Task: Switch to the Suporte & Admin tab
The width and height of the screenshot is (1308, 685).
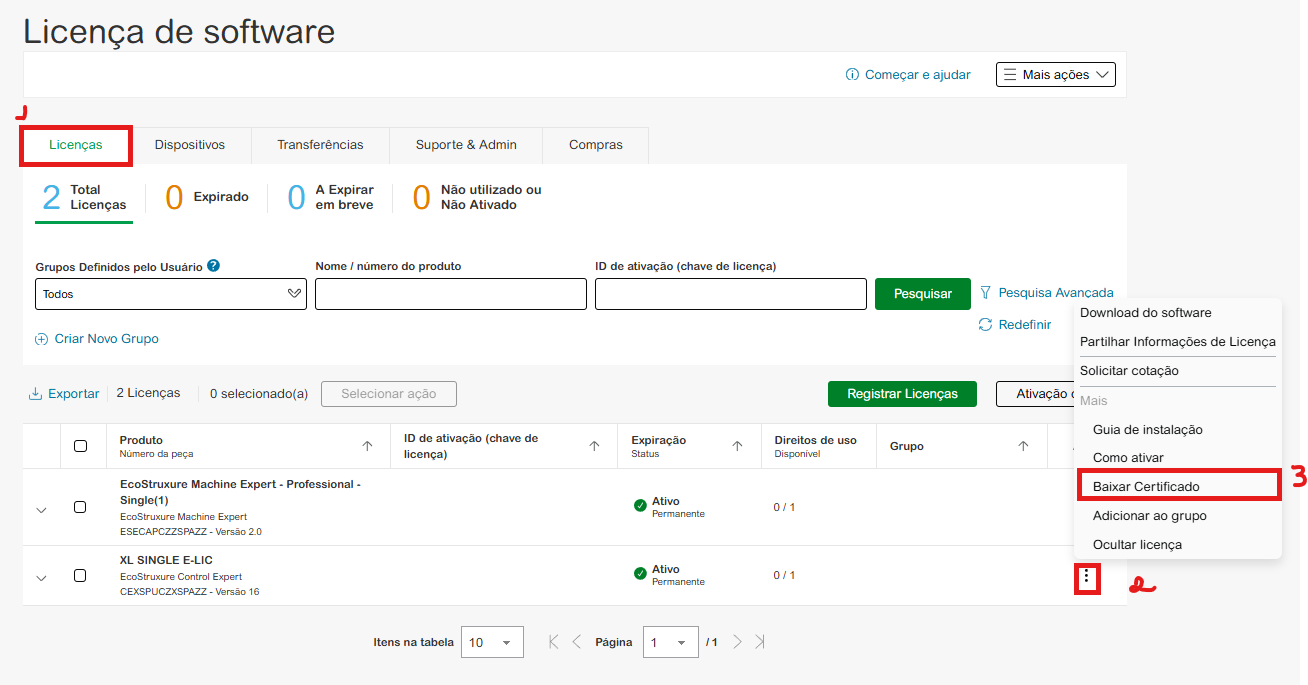Action: pos(466,145)
